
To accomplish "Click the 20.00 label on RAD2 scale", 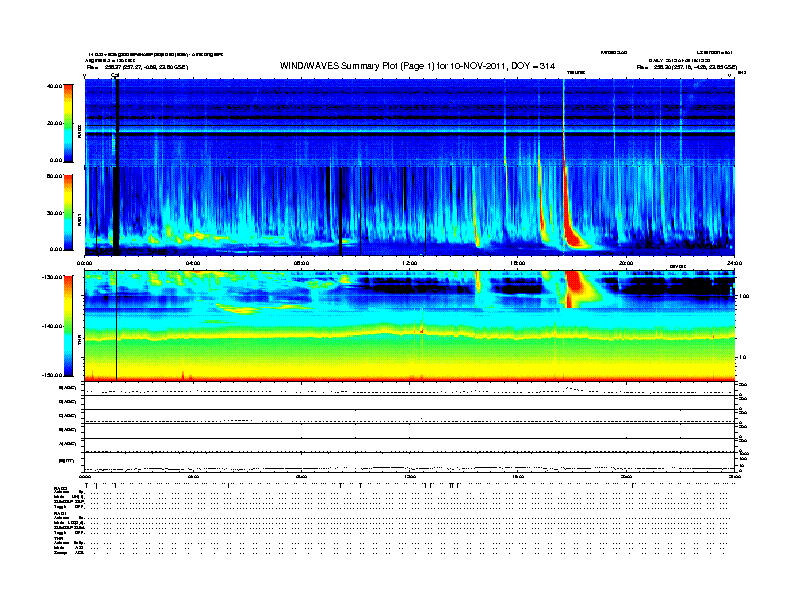I will click(x=55, y=123).
